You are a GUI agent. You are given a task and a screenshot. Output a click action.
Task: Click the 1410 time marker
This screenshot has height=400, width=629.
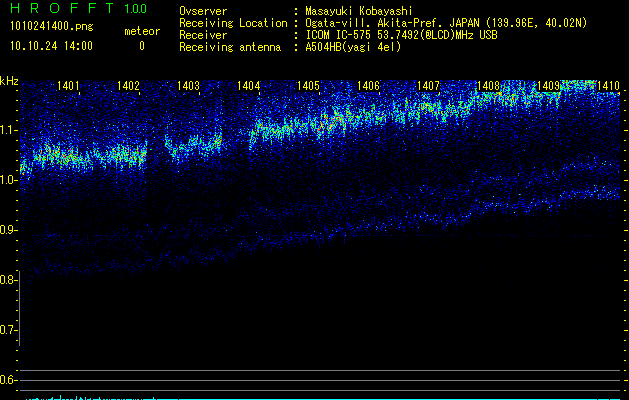click(608, 85)
